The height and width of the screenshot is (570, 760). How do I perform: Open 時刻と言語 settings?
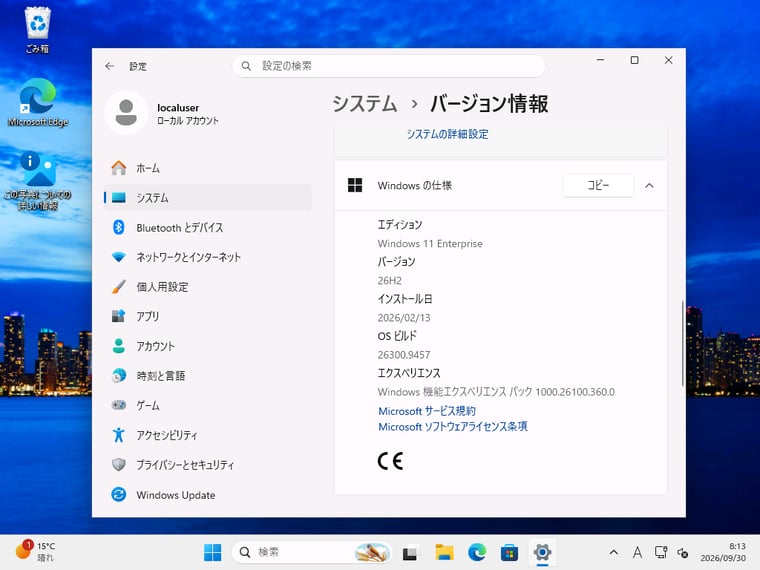point(208,376)
